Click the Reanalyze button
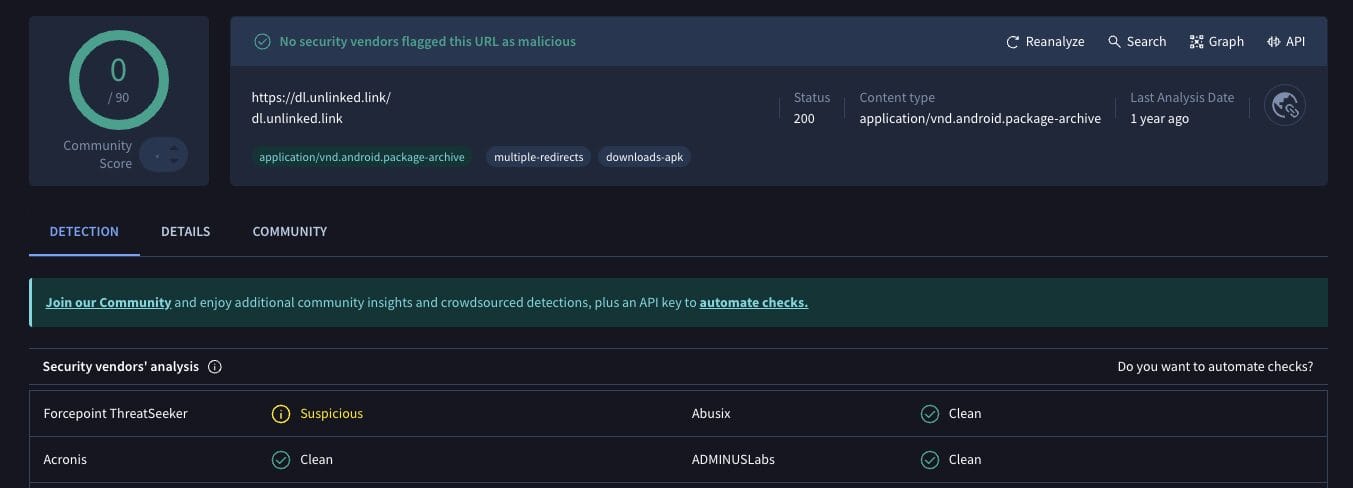 [x=1045, y=41]
